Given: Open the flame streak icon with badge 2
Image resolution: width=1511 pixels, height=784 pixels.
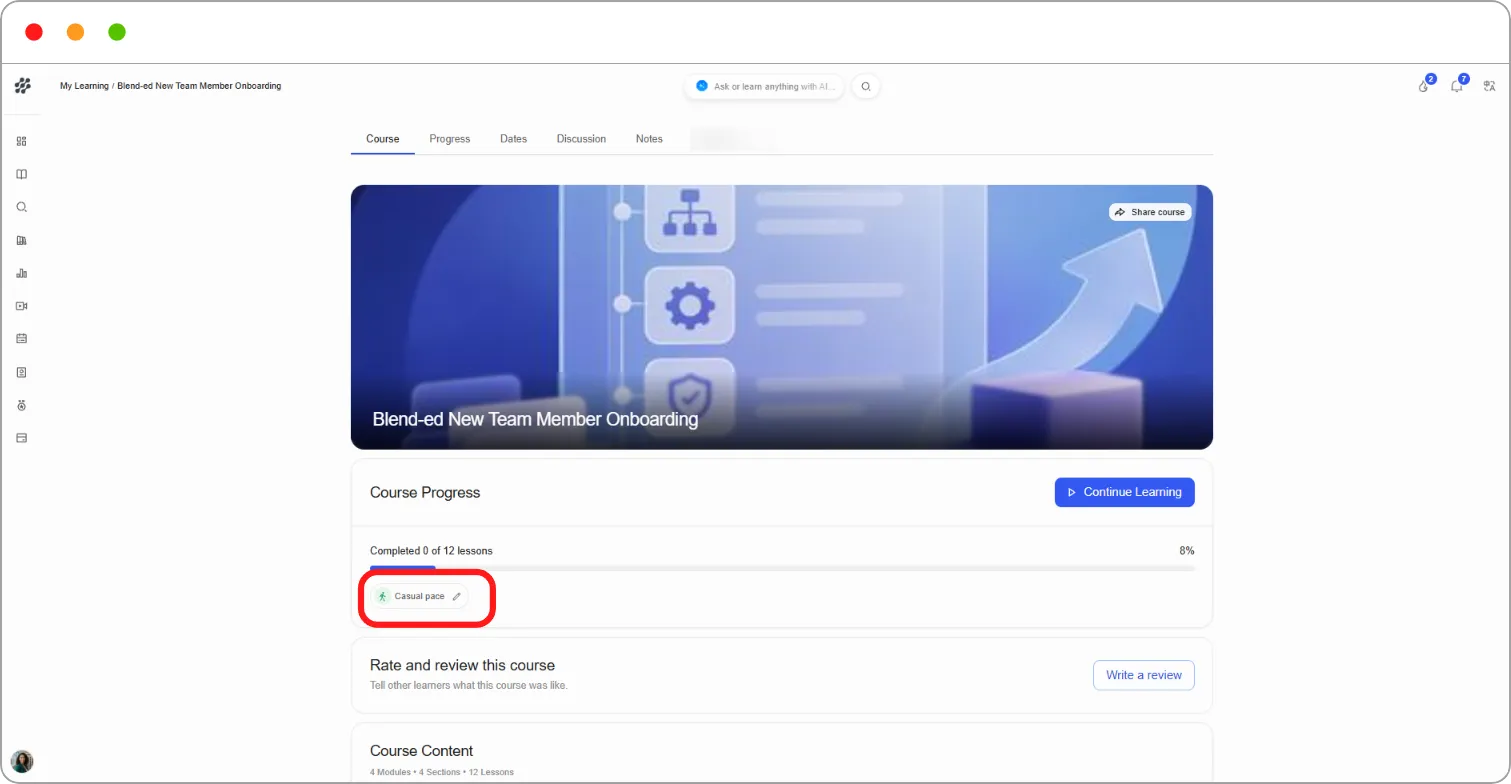Looking at the screenshot, I should tap(1425, 85).
